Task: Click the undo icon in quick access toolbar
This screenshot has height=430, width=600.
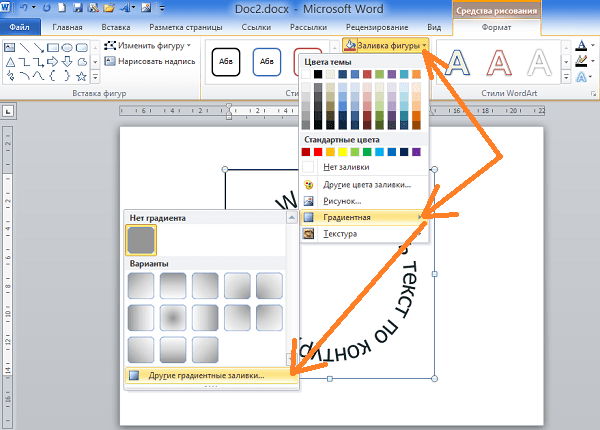Action: 24,7
